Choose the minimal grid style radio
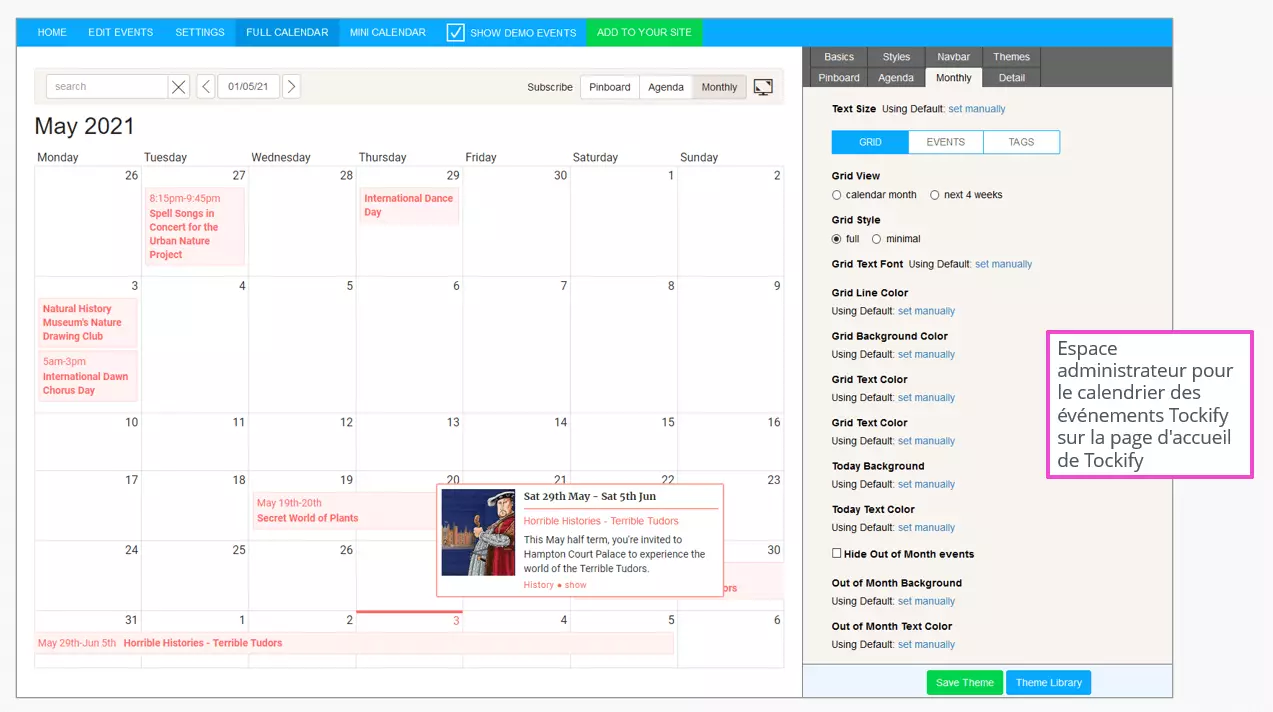The image size is (1273, 712). coord(877,239)
